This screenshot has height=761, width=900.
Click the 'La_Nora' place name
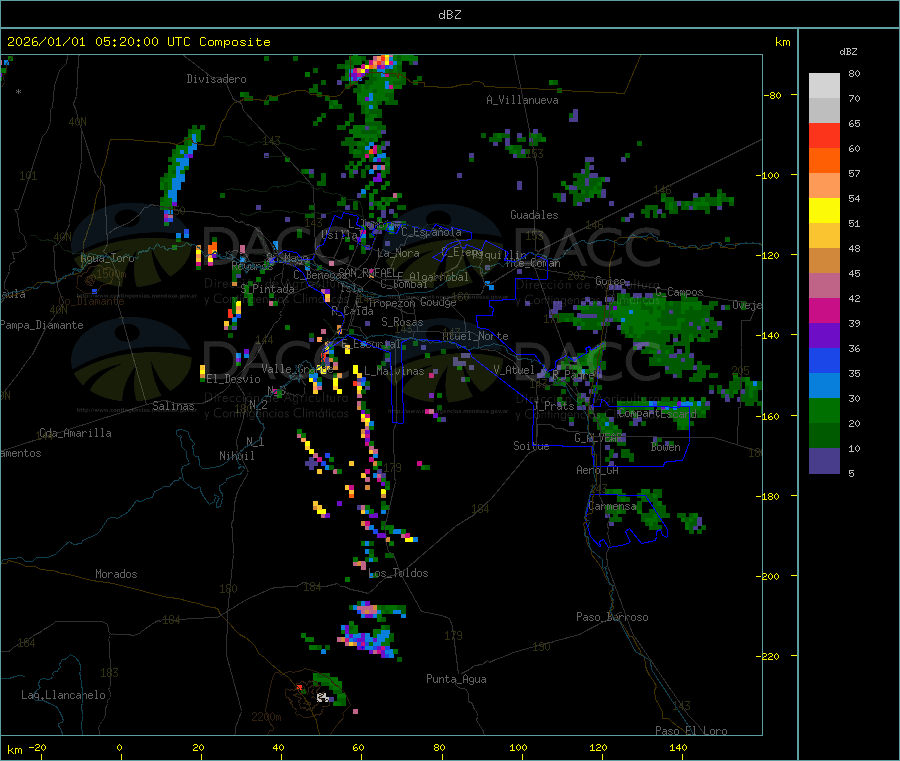398,253
